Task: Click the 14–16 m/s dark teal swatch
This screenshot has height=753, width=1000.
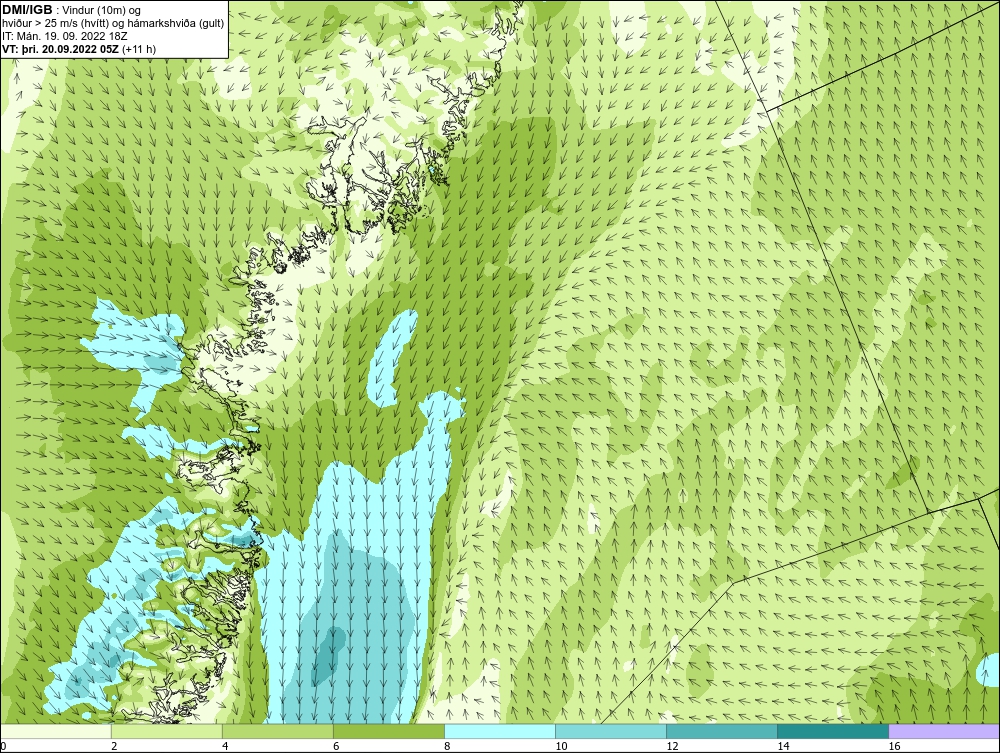Action: (x=833, y=731)
